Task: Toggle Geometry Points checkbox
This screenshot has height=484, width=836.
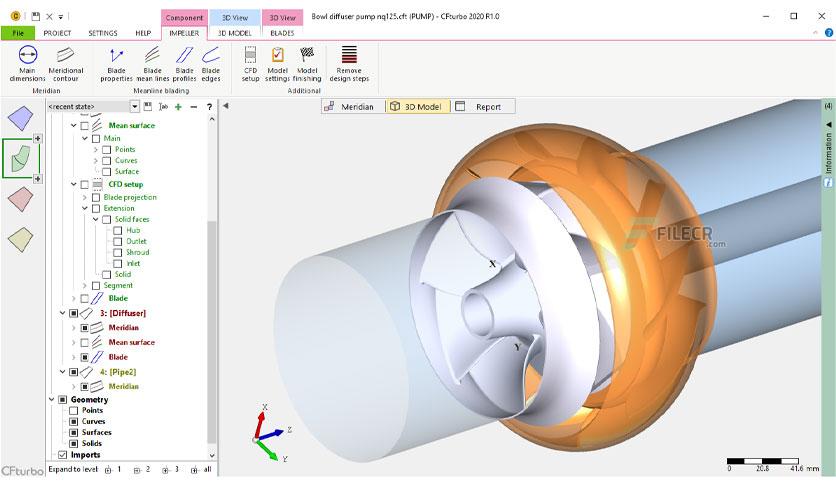Action: [74, 410]
